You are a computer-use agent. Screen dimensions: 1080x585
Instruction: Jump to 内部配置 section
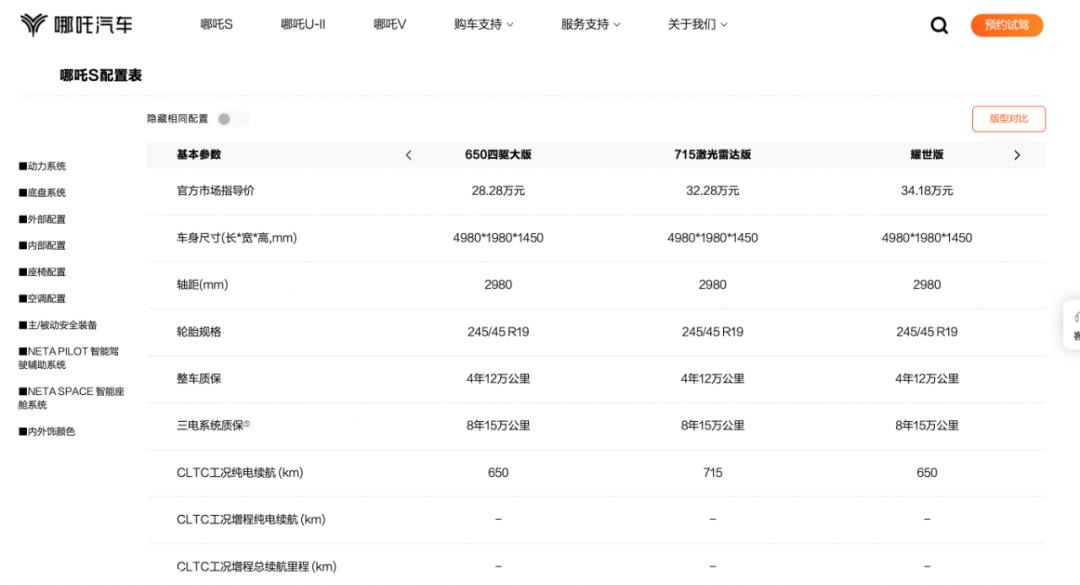coord(43,245)
